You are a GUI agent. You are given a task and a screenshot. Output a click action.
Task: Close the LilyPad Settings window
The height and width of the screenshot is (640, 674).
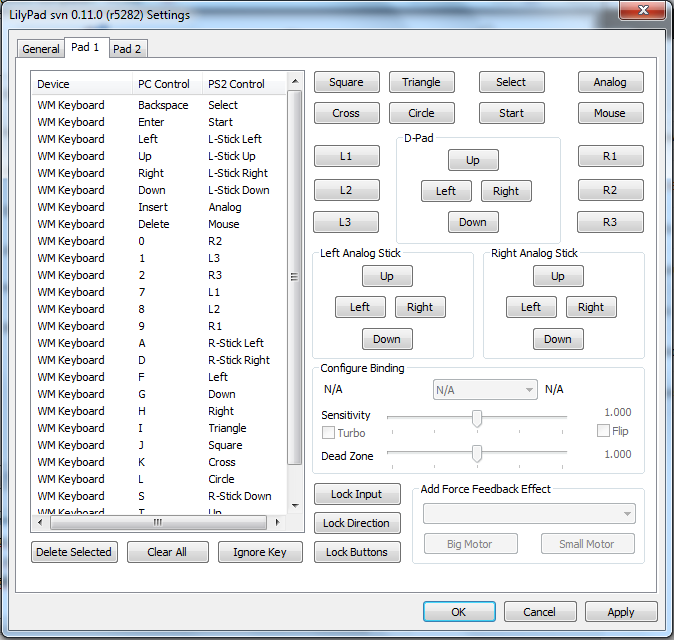pos(643,9)
